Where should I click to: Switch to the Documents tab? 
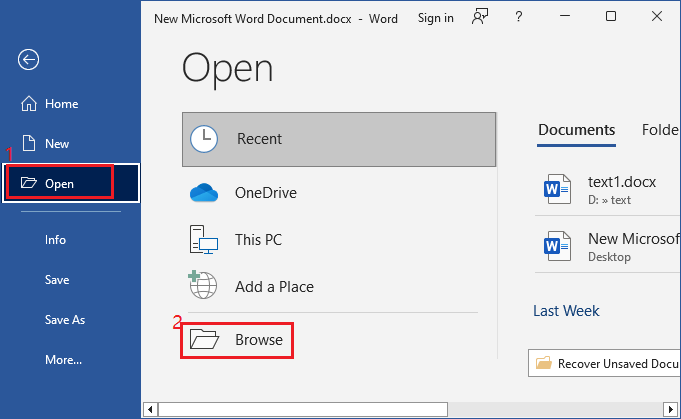click(x=576, y=130)
